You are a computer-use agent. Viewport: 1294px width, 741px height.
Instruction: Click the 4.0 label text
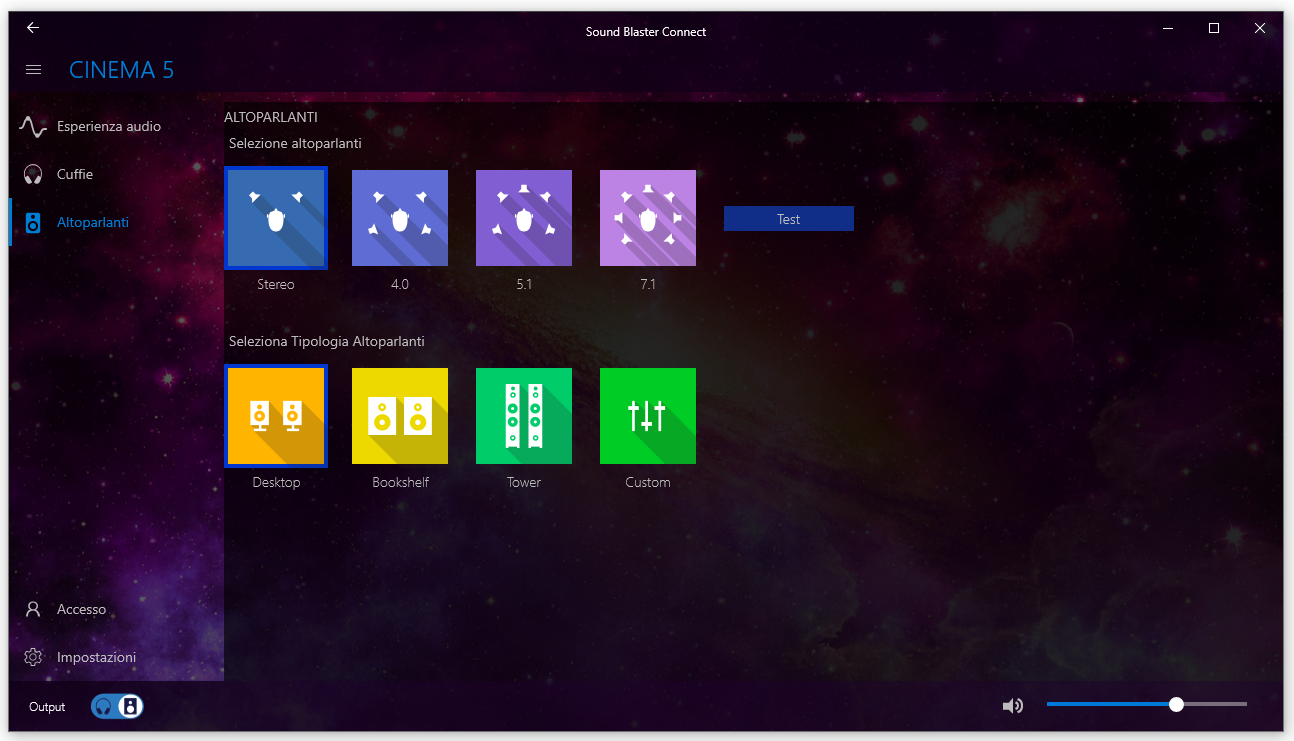click(x=400, y=285)
